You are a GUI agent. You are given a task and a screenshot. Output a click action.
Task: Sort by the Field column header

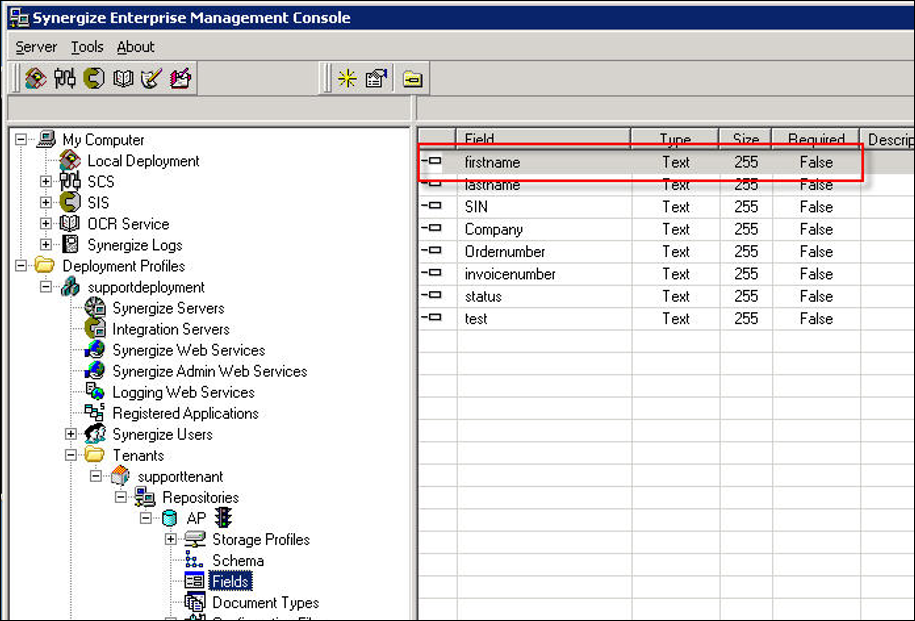[544, 139]
